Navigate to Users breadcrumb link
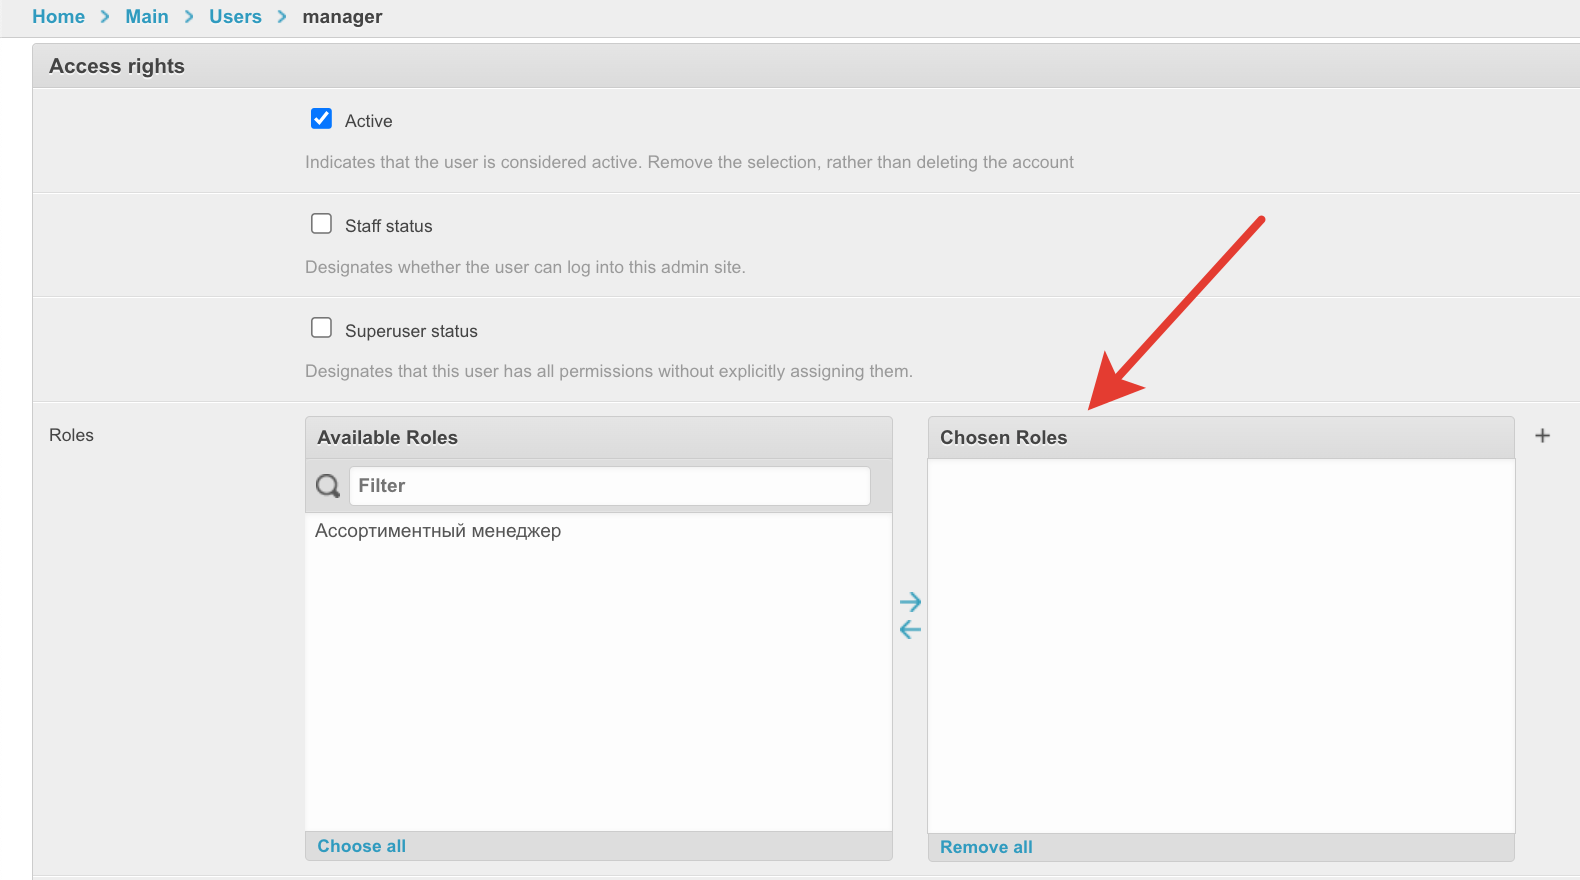The image size is (1580, 880). click(235, 17)
